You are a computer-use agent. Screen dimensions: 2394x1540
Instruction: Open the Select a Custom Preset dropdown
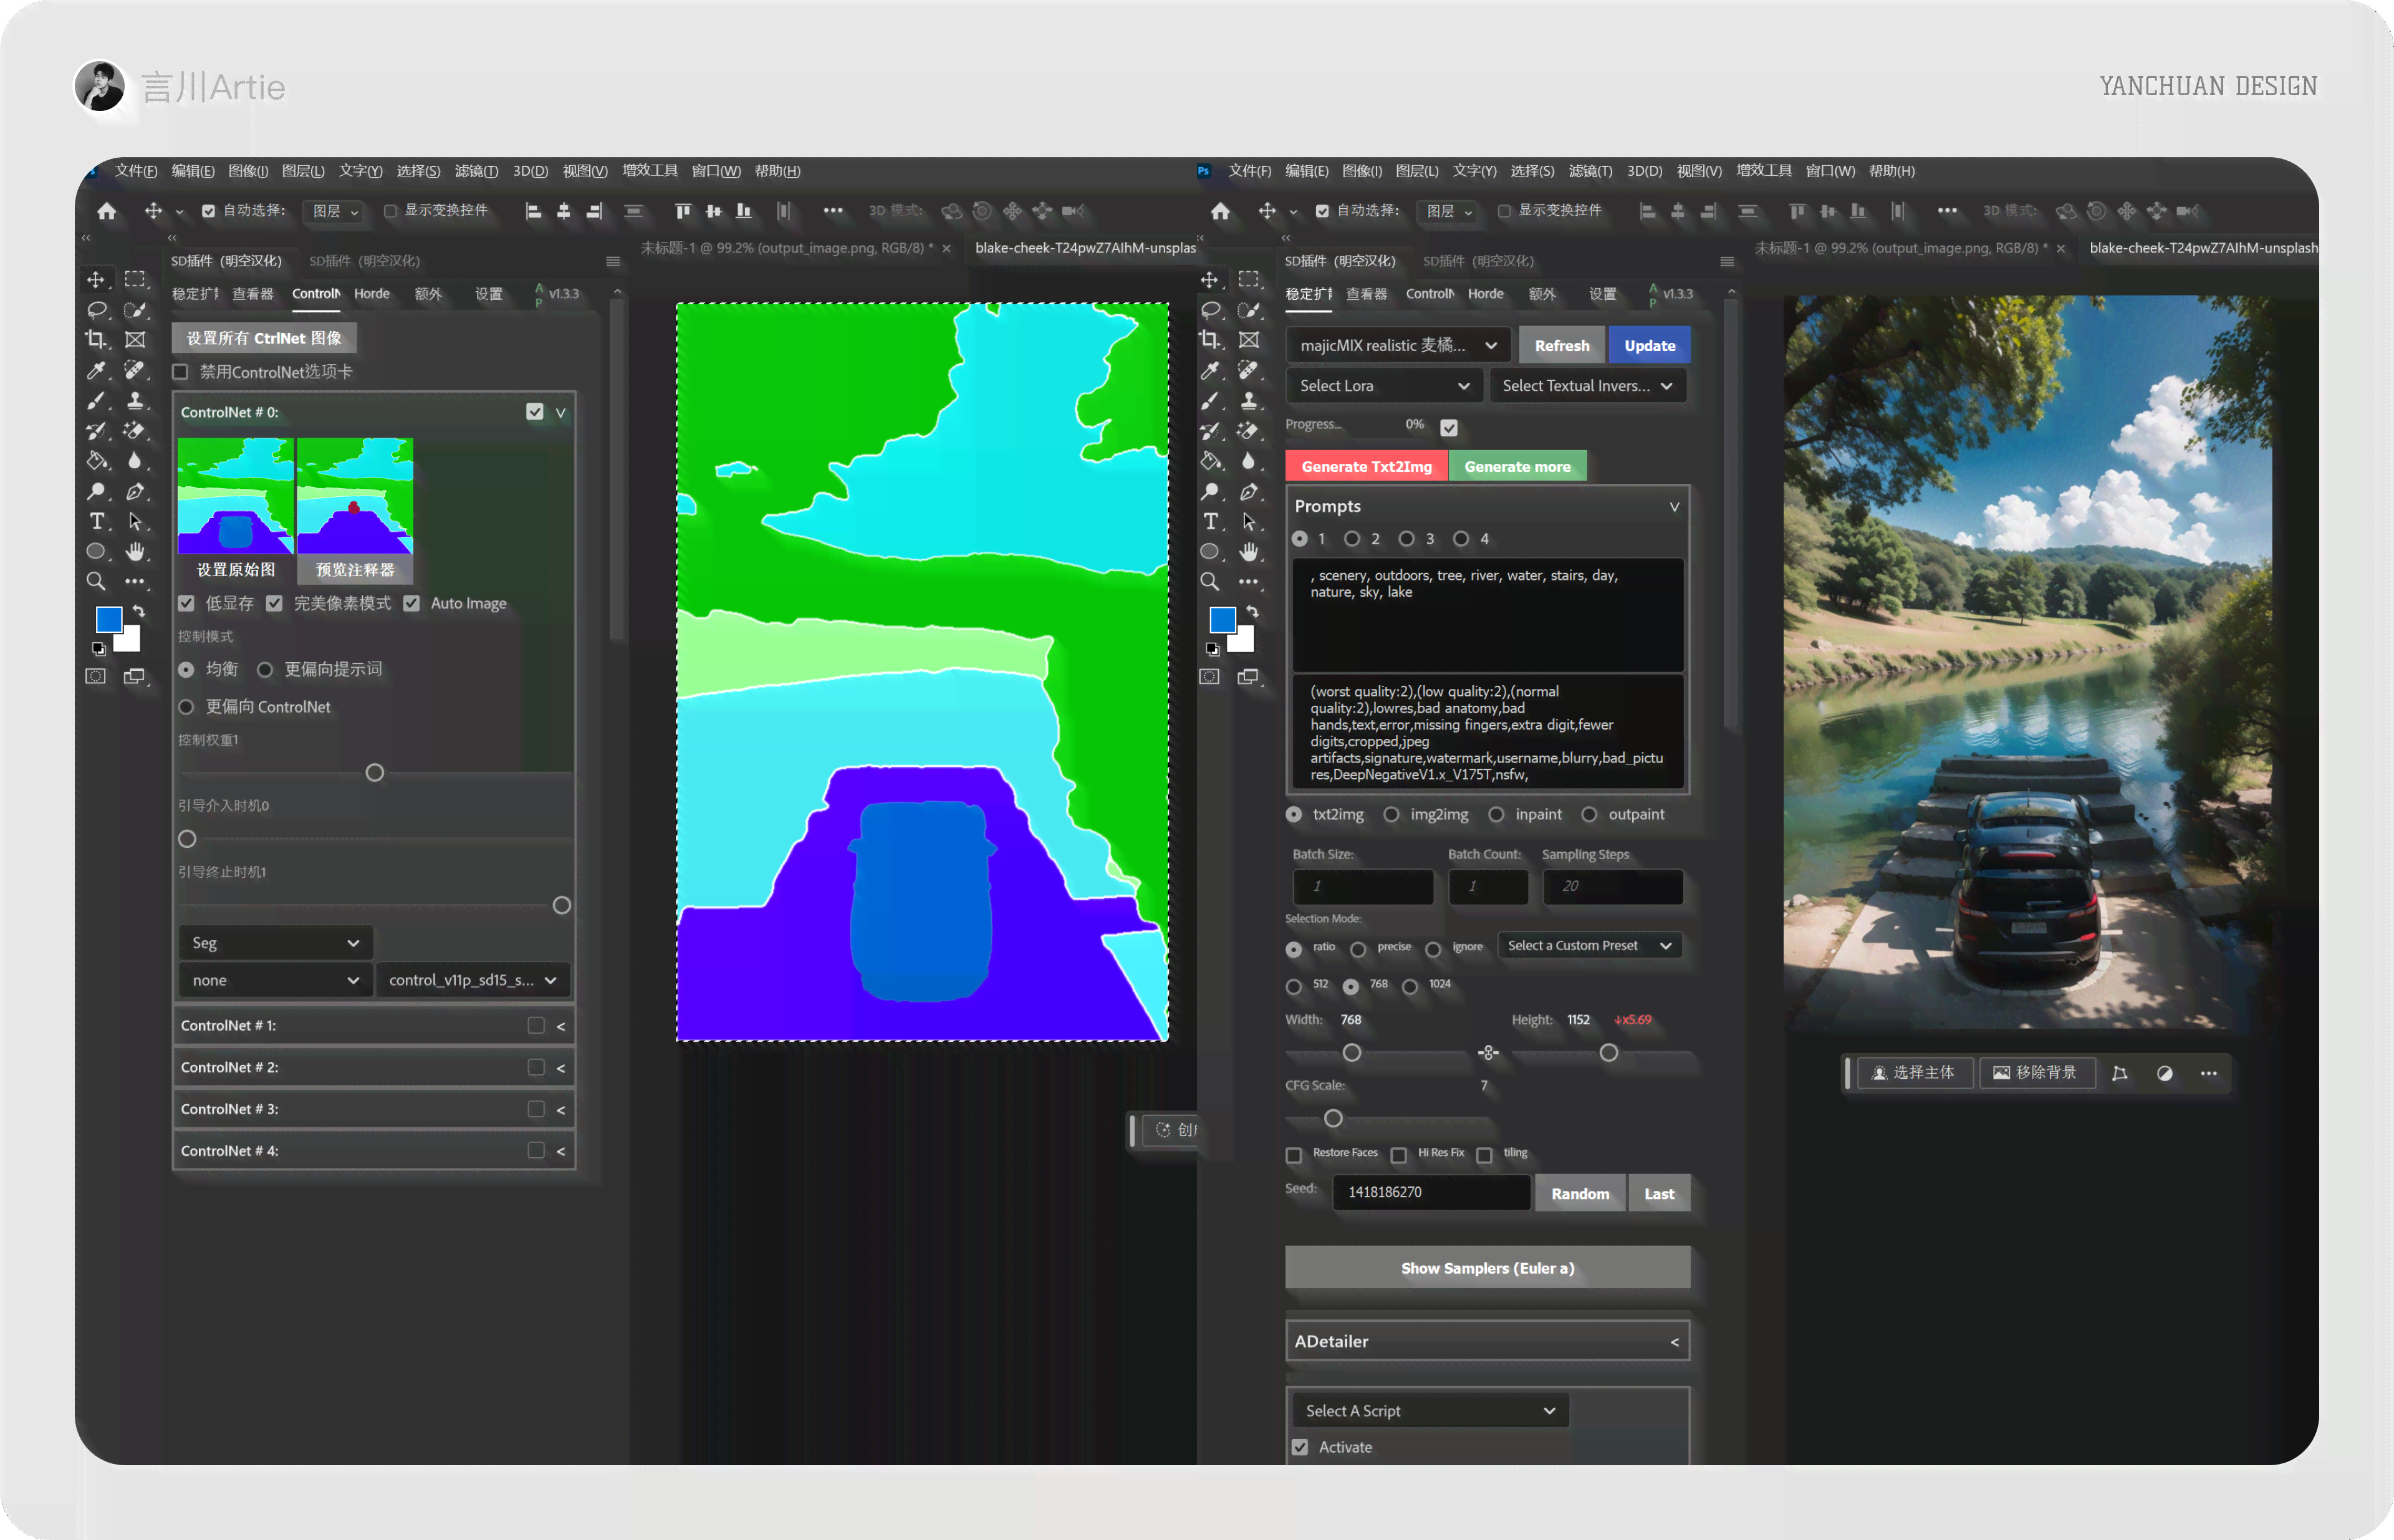1590,946
